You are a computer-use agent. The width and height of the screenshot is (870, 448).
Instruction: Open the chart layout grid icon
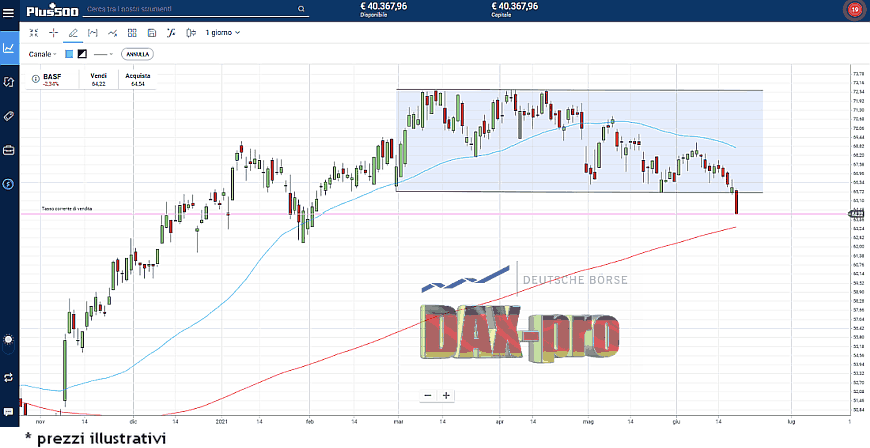(132, 33)
